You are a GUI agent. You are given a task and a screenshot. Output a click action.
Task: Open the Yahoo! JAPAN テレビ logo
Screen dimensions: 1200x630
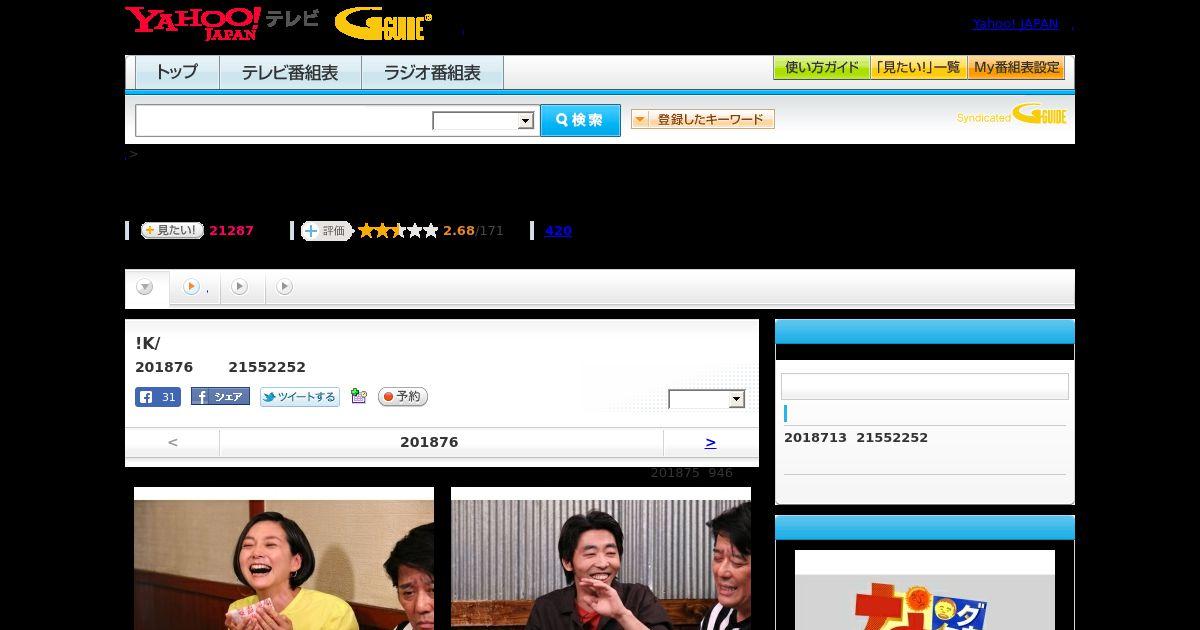tap(222, 23)
